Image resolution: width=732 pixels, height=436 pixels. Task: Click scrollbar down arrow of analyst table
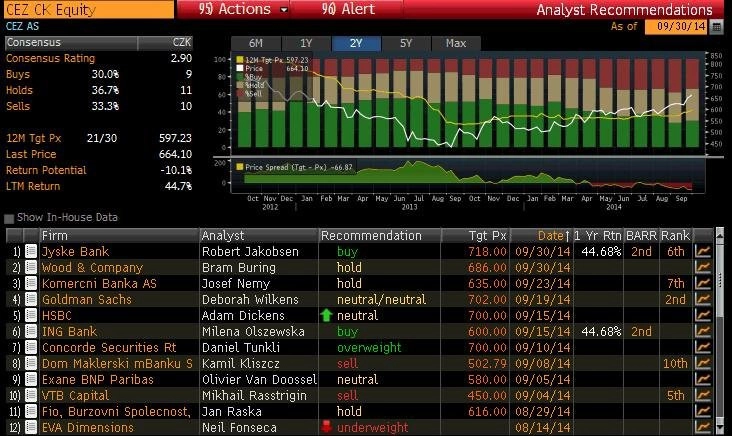coord(720,429)
